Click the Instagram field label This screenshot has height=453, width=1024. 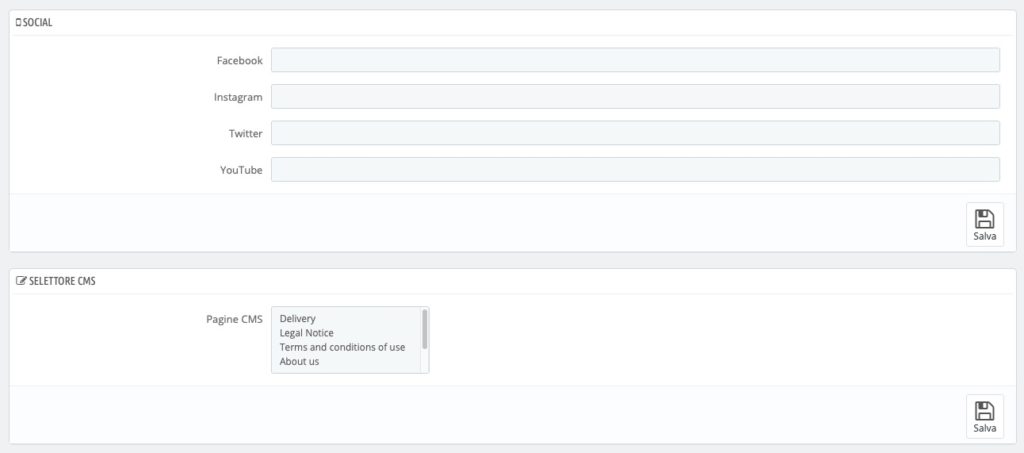pos(238,97)
